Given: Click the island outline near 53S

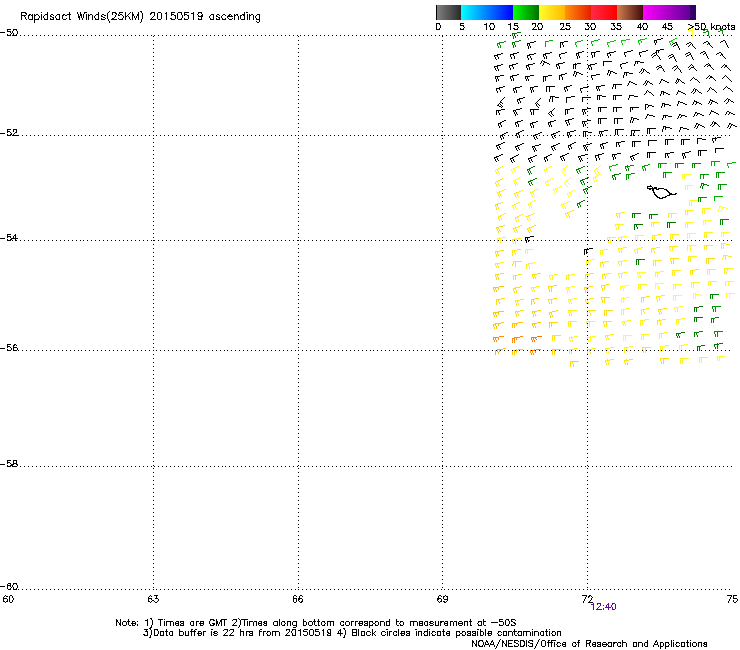Looking at the screenshot, I should tap(661, 192).
